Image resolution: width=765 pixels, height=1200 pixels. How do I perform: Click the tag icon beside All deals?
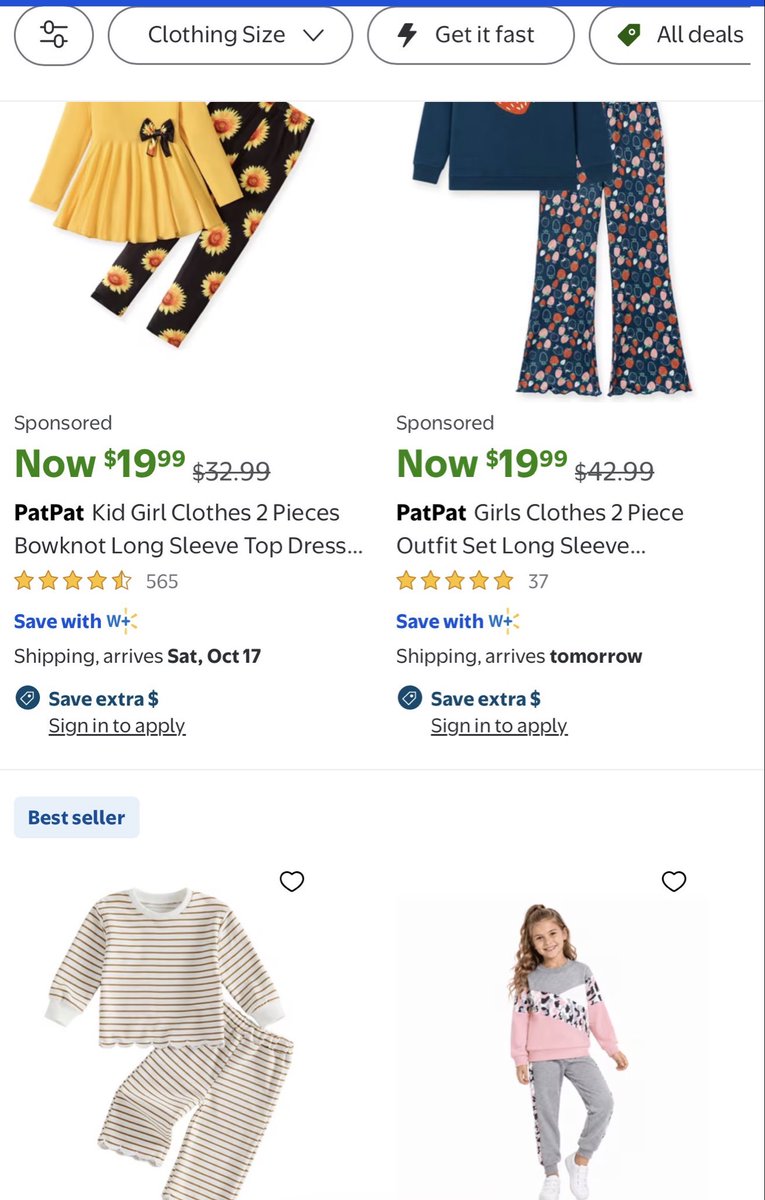tap(629, 35)
